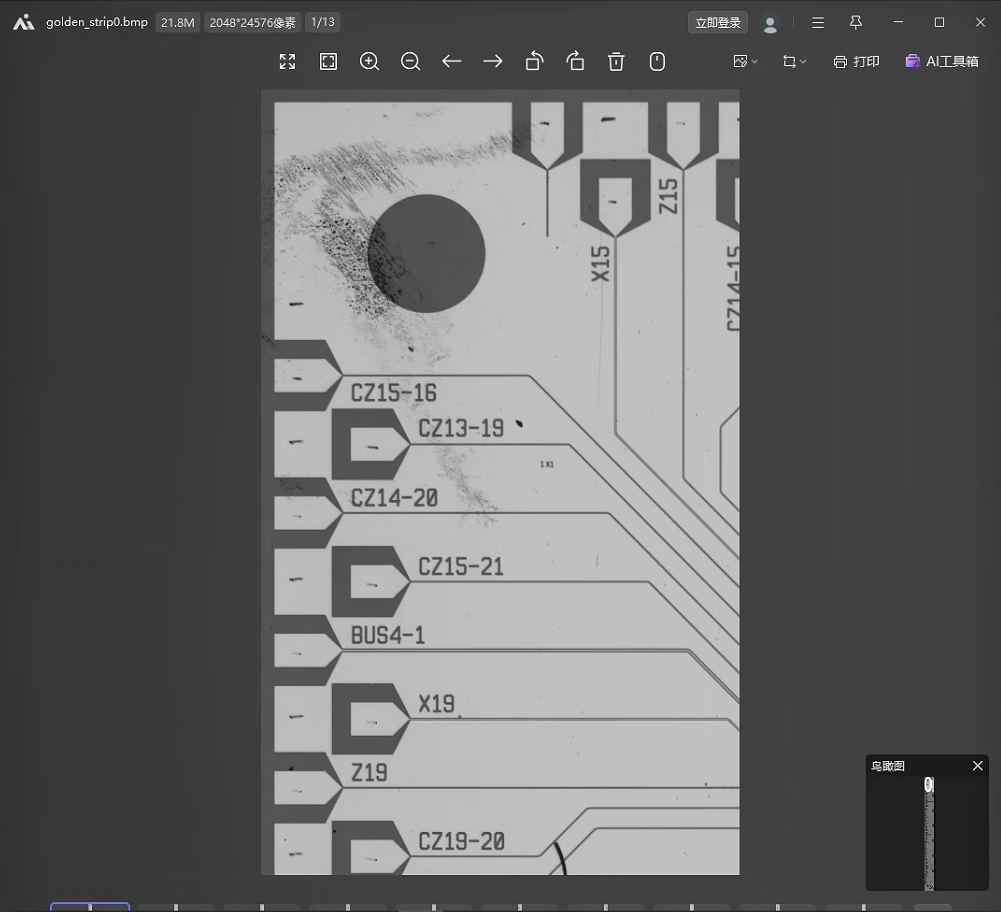Screen dimensions: 1001x912
Task: Close the 鸟瞰图 bird's-eye view panel
Action: 977,766
